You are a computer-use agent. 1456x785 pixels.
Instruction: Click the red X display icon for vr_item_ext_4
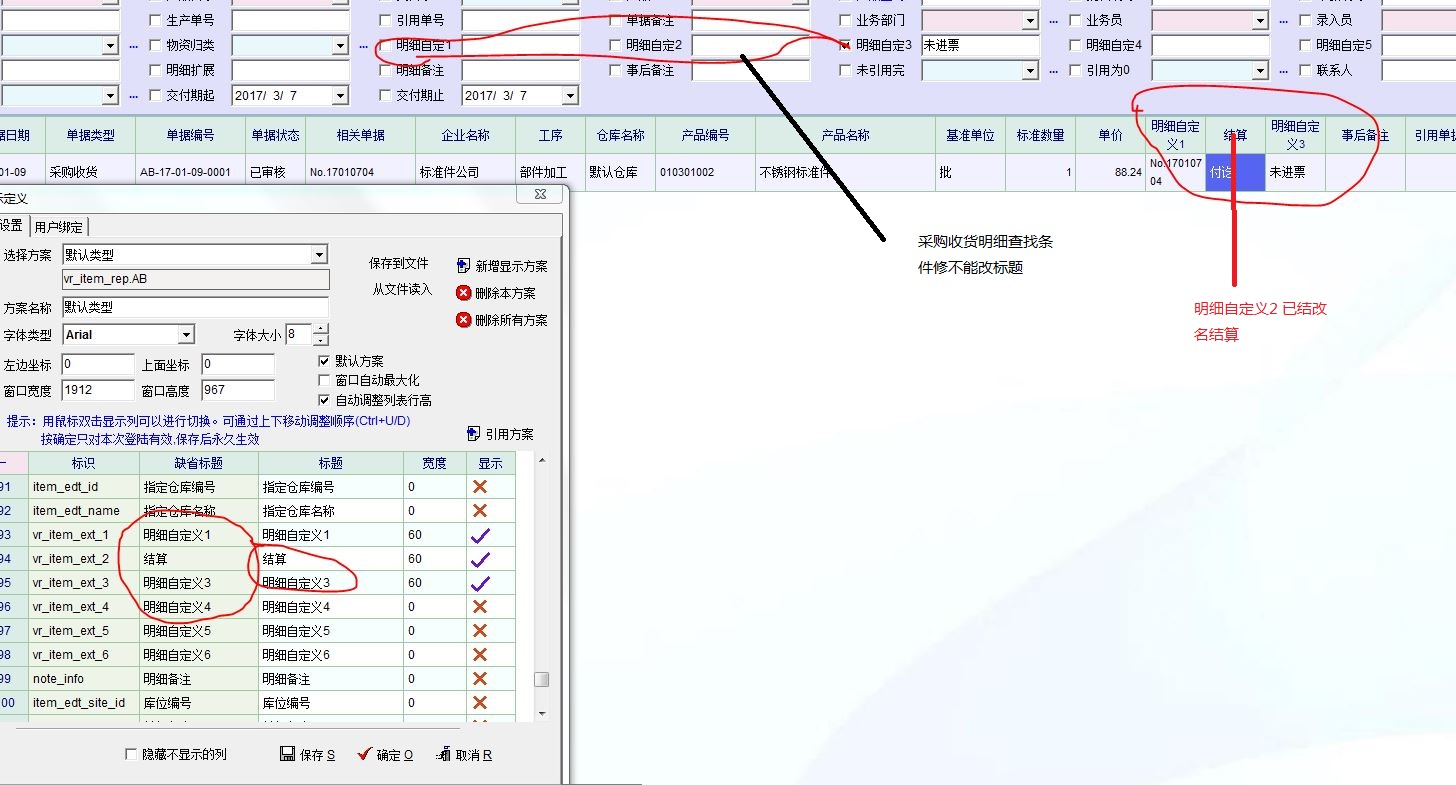coord(480,607)
